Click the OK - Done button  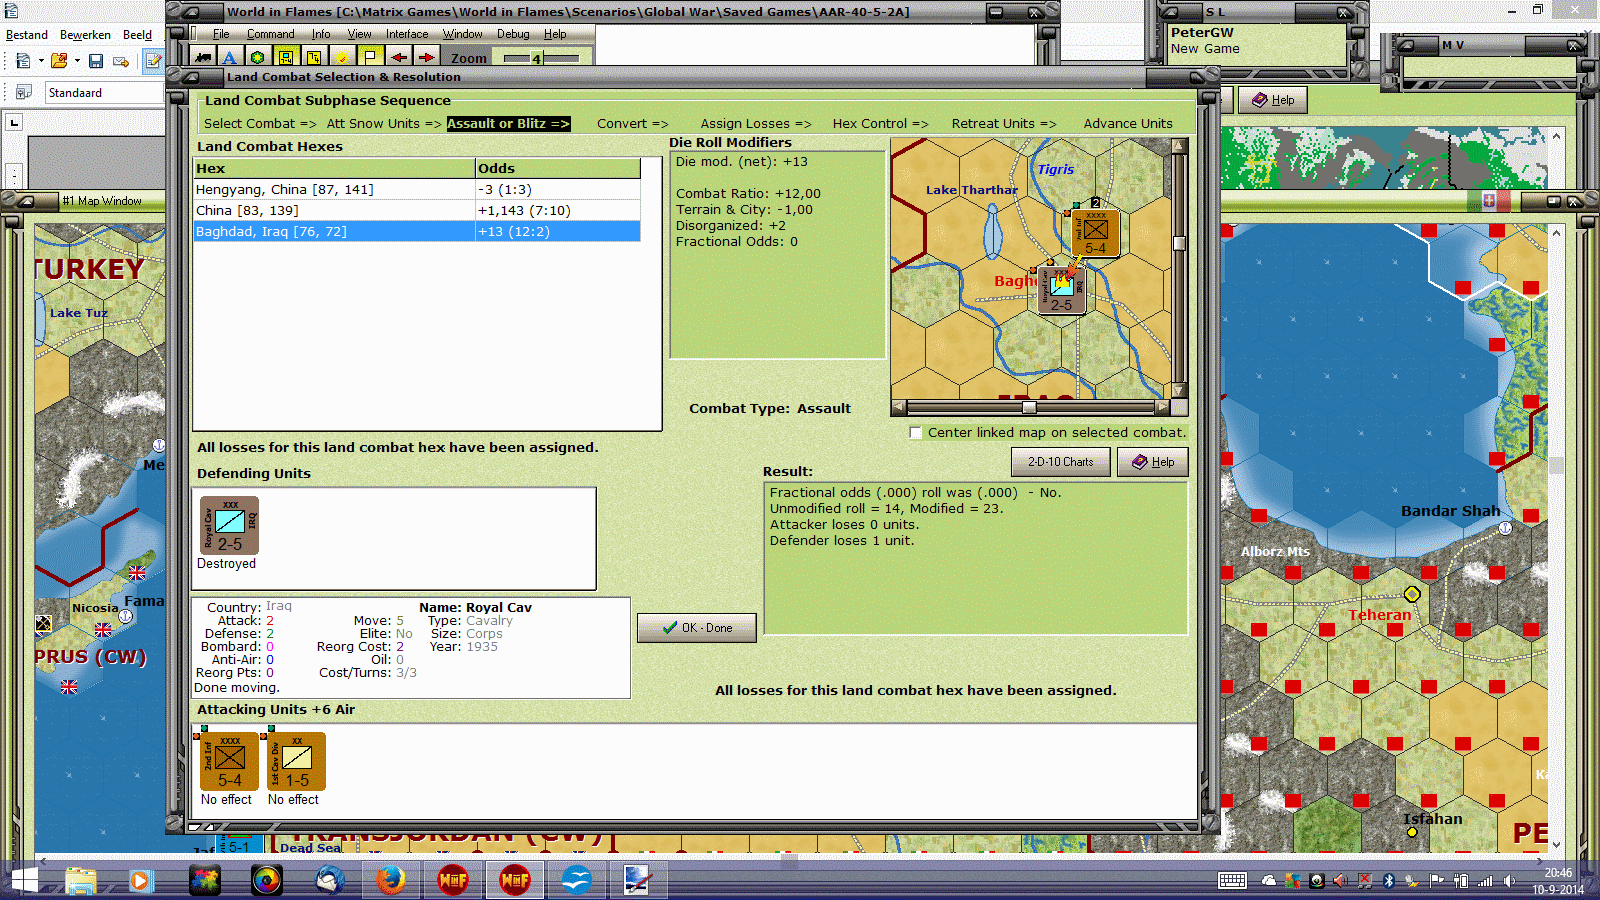click(x=697, y=628)
